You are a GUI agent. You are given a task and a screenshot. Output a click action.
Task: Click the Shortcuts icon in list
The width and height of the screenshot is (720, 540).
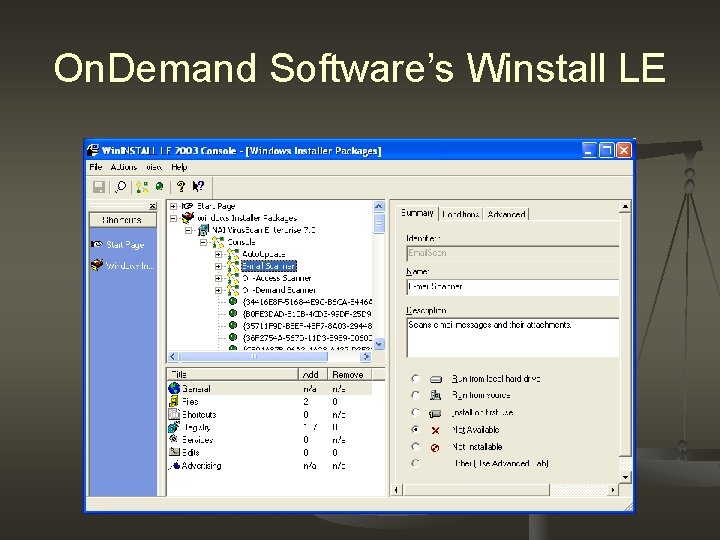(x=174, y=414)
